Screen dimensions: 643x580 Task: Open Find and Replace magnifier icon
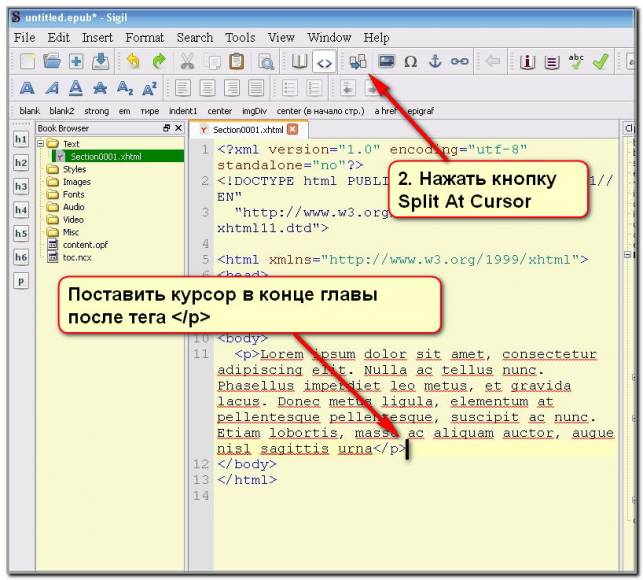[x=266, y=62]
